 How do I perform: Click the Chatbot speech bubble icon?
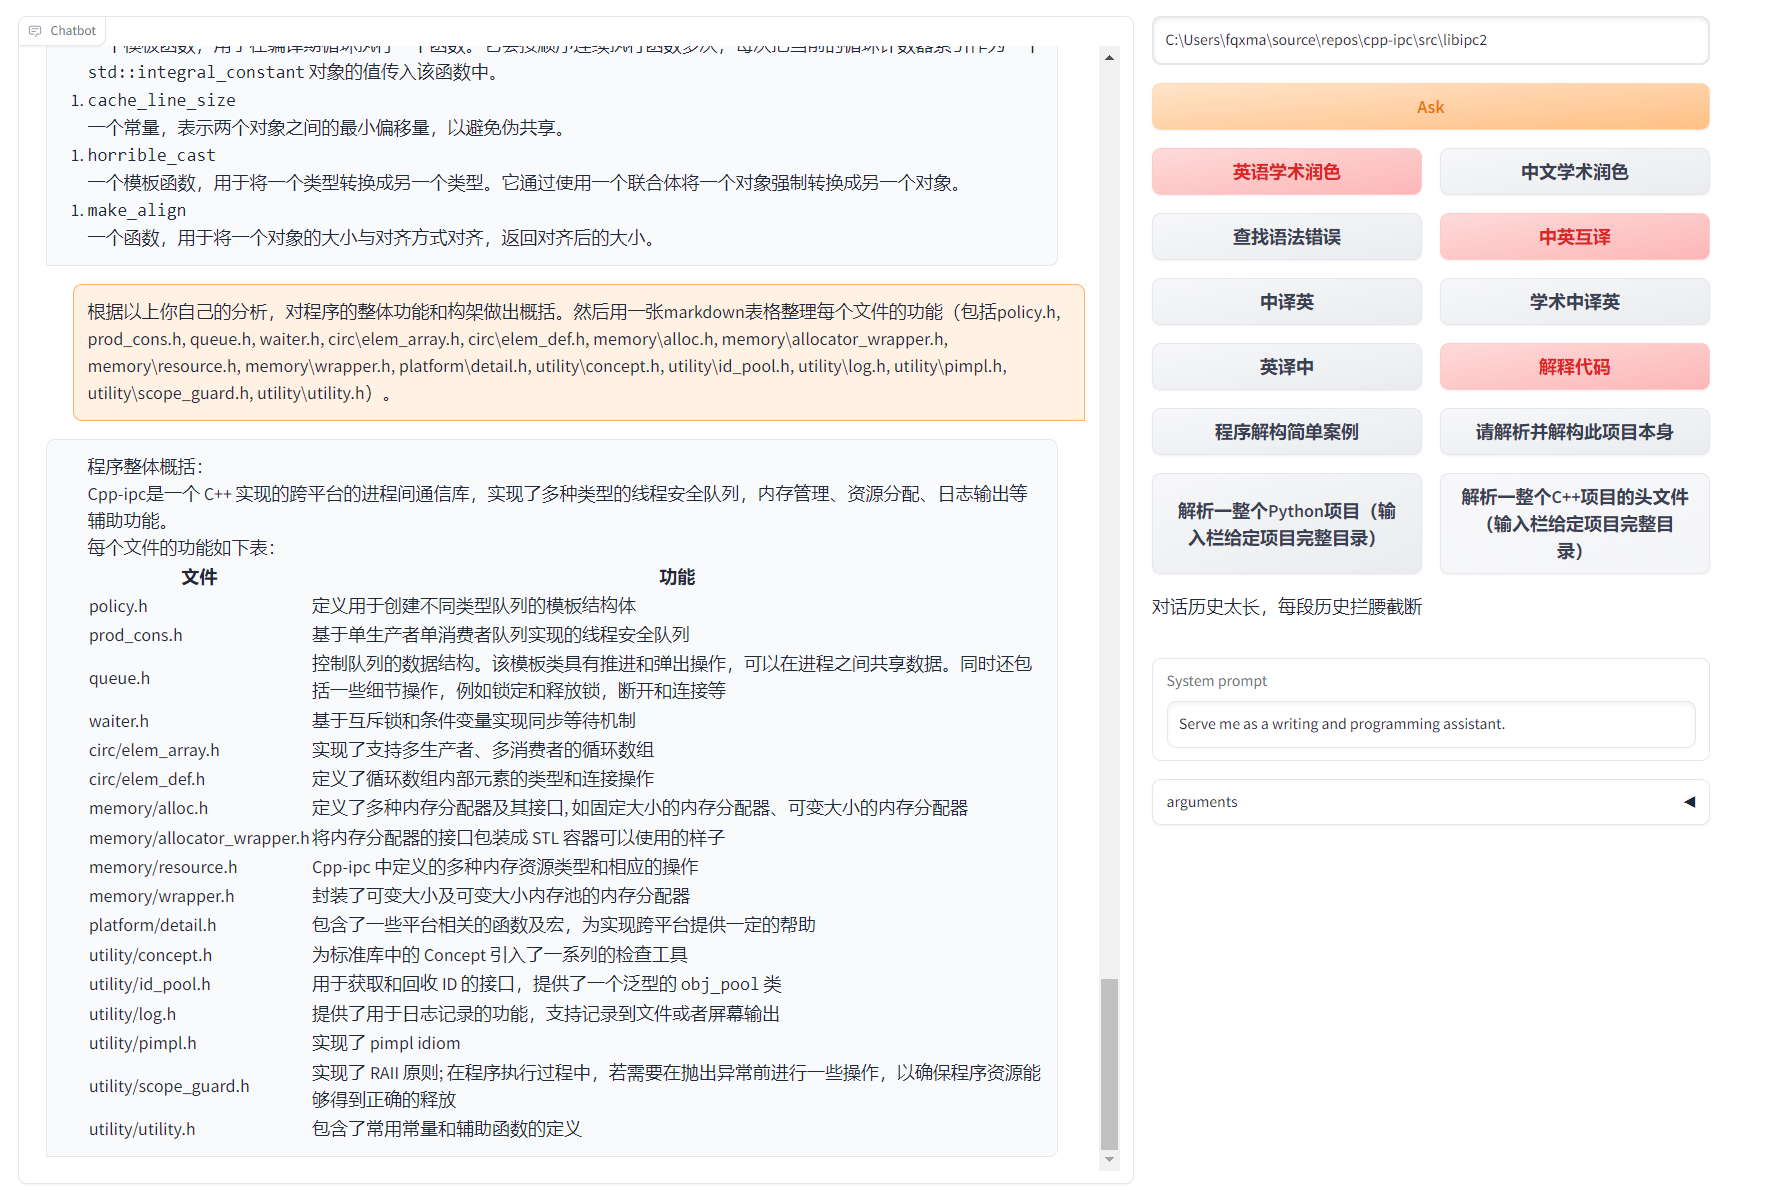(x=35, y=31)
